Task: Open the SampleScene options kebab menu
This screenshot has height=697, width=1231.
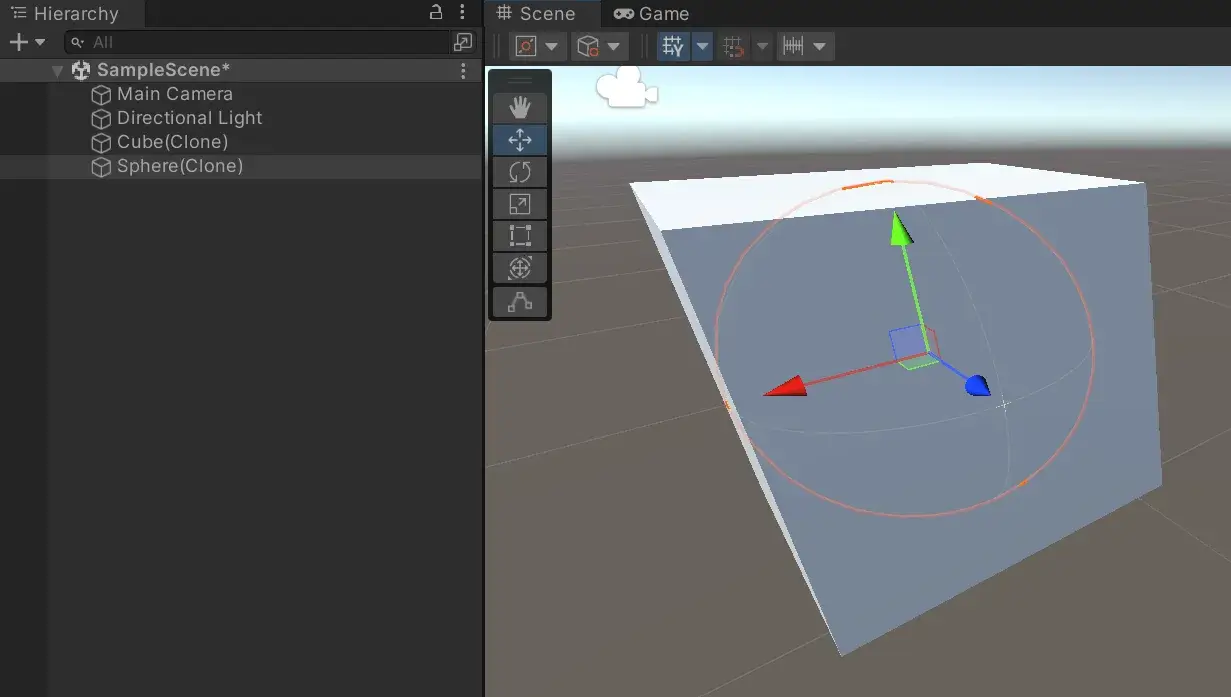Action: 463,70
